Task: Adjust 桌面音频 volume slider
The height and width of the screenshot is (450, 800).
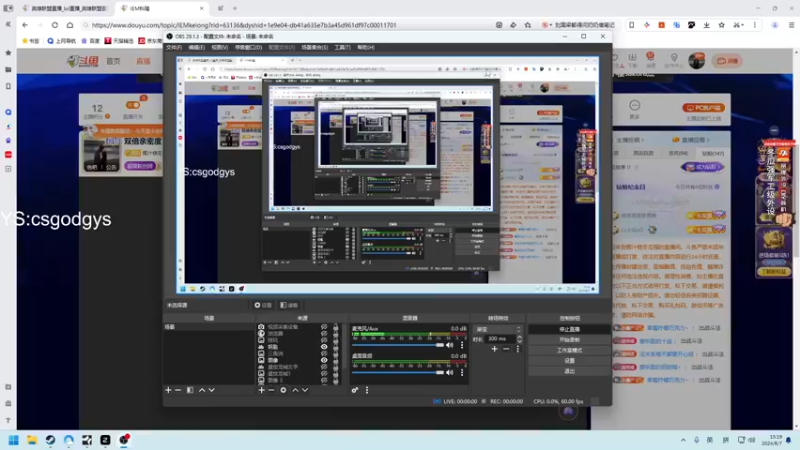Action: (398, 372)
